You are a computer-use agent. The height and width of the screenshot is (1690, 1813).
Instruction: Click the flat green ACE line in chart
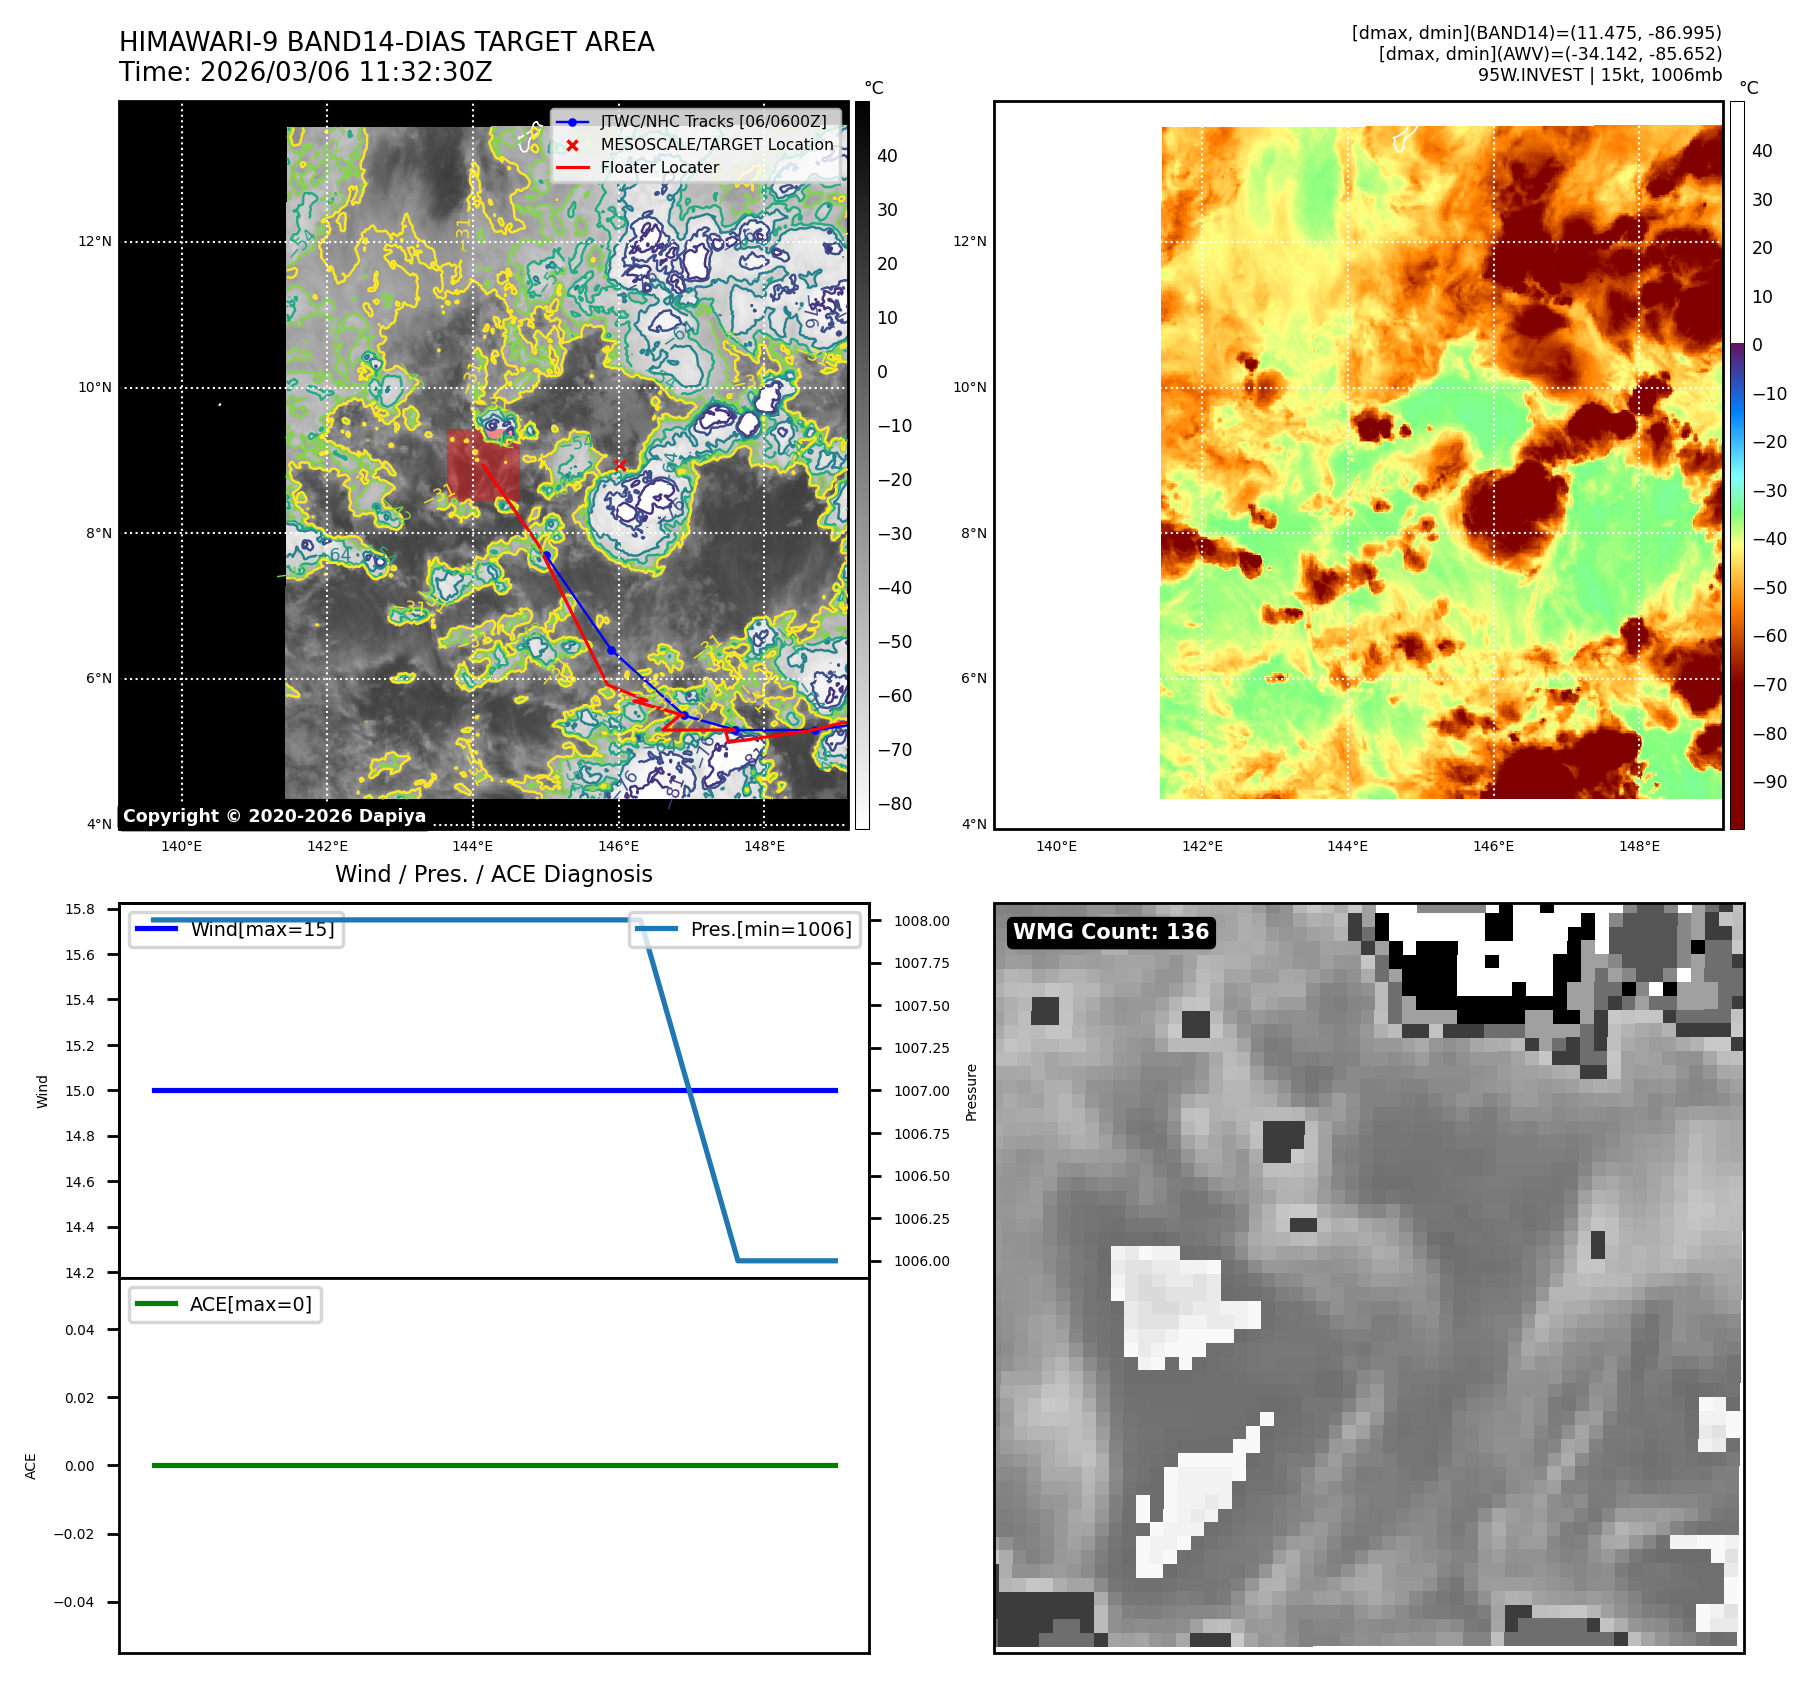(x=494, y=1465)
